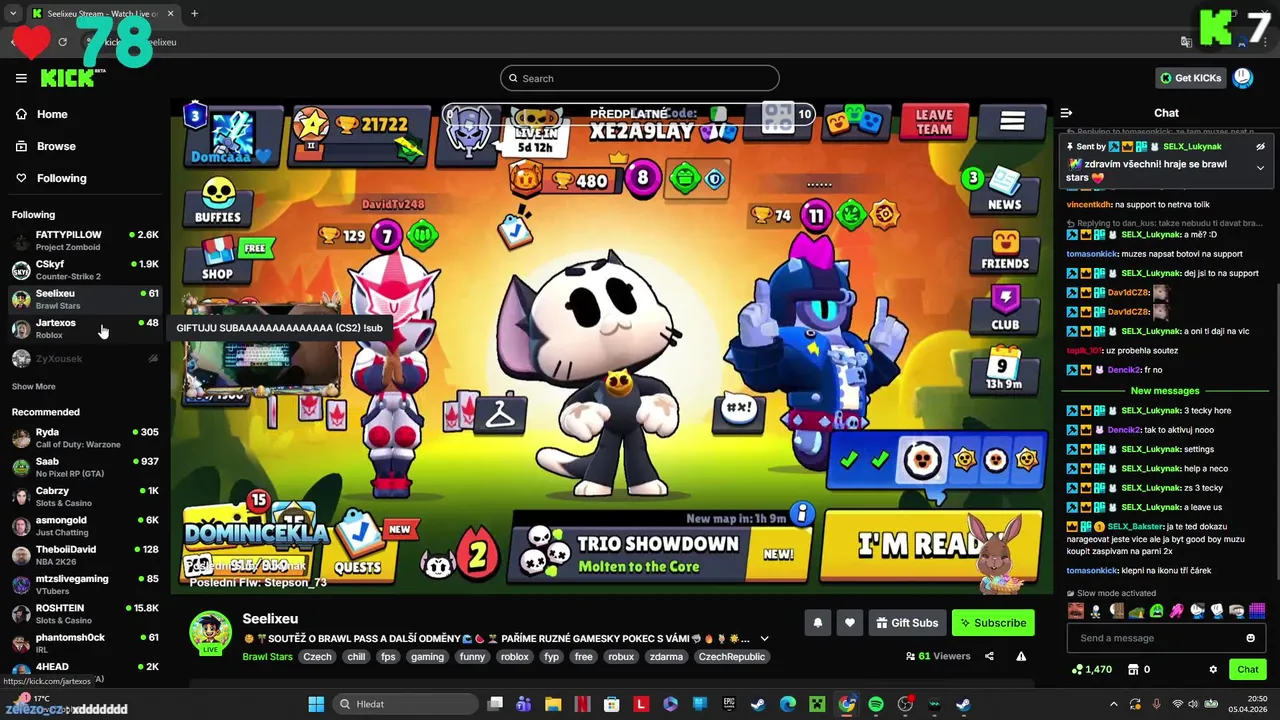Click New messages divider in chat

(x=1165, y=391)
